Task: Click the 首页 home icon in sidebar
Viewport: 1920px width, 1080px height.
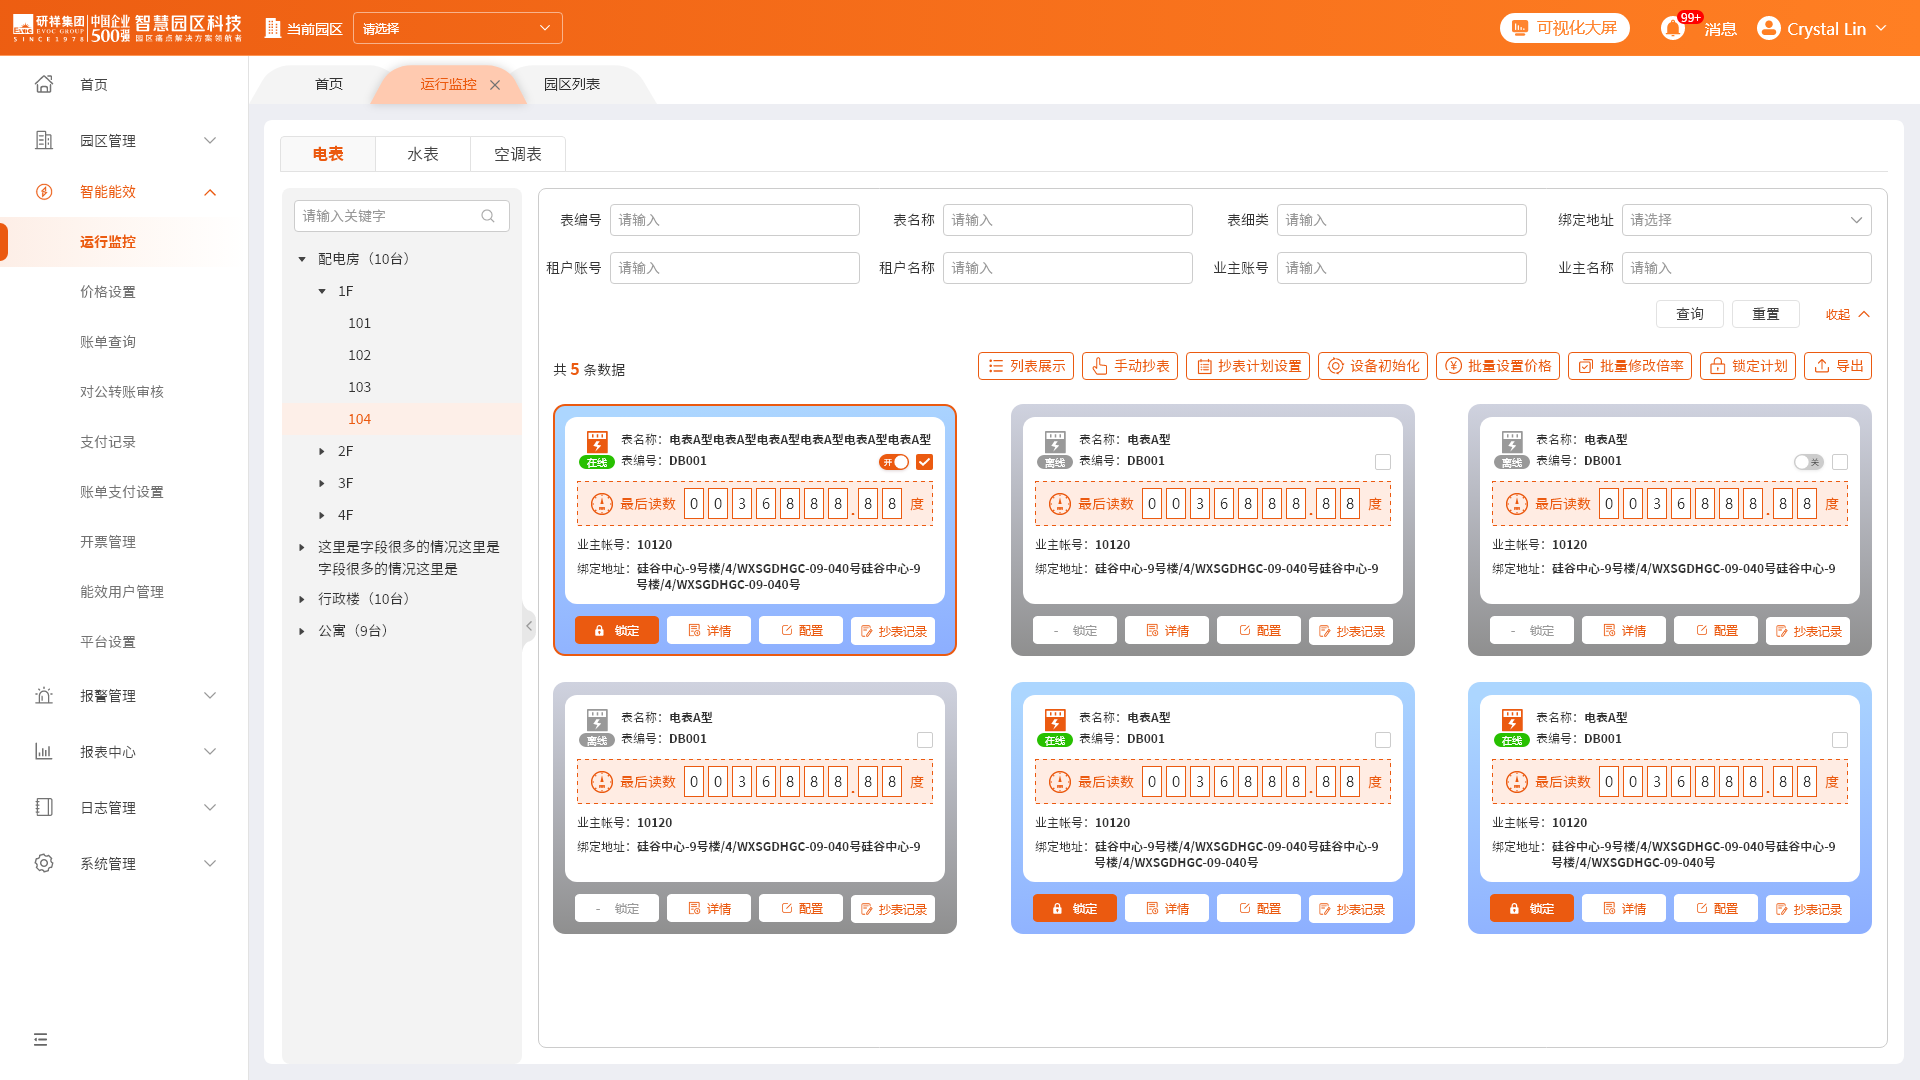Action: point(44,84)
